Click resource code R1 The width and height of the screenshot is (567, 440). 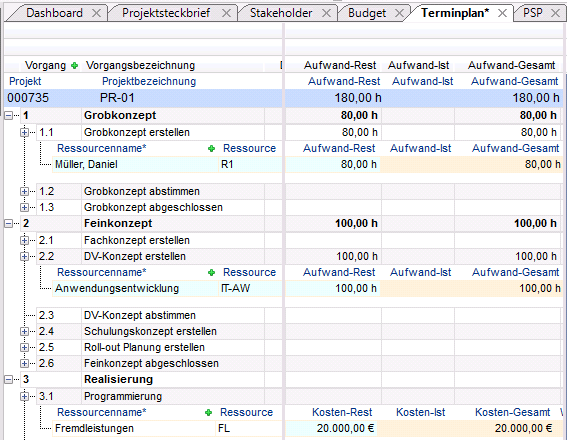[x=227, y=165]
